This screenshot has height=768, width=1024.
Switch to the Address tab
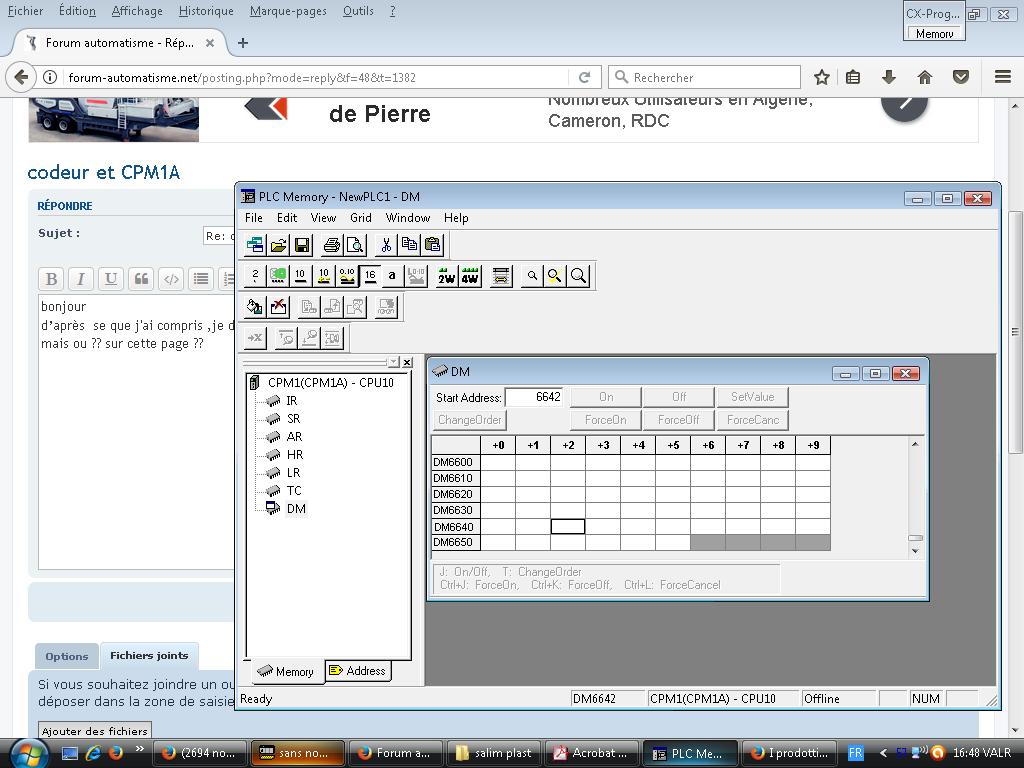(357, 671)
